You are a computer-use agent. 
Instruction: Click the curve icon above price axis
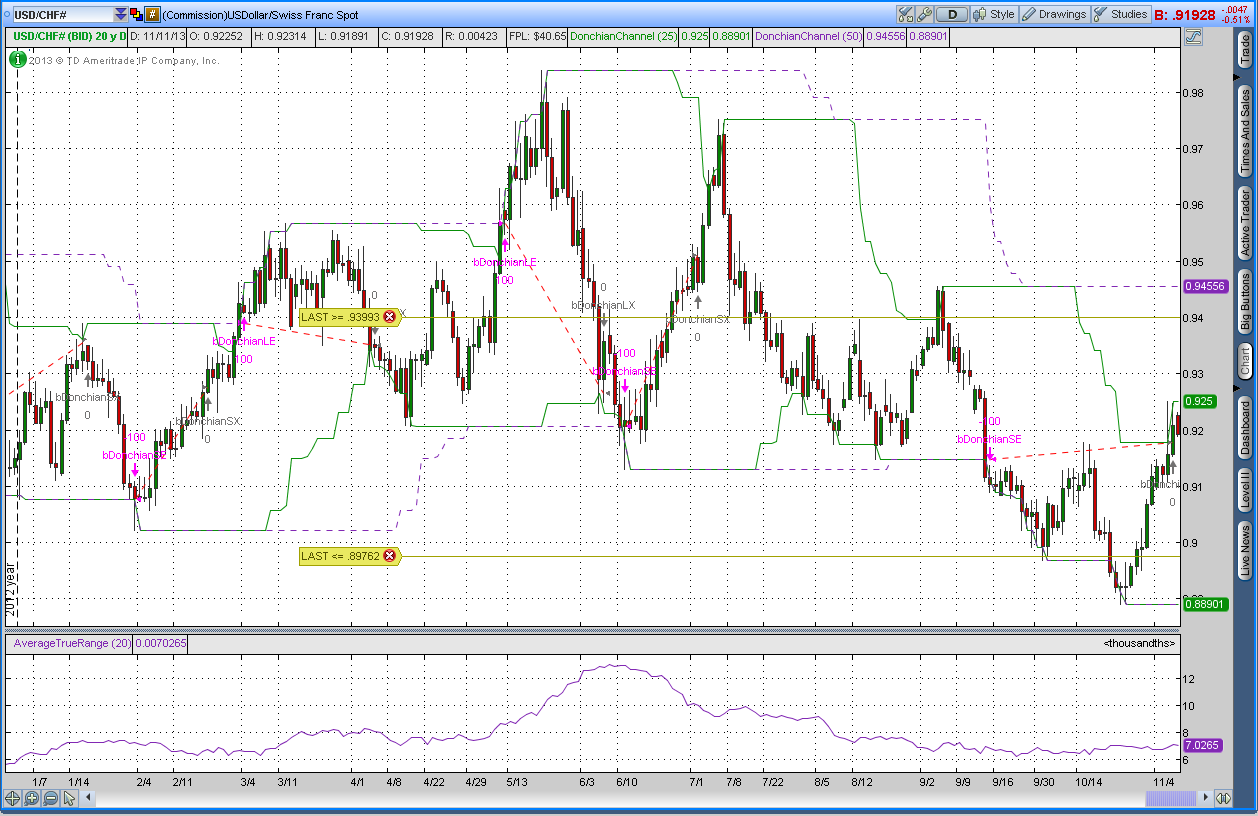1193,37
